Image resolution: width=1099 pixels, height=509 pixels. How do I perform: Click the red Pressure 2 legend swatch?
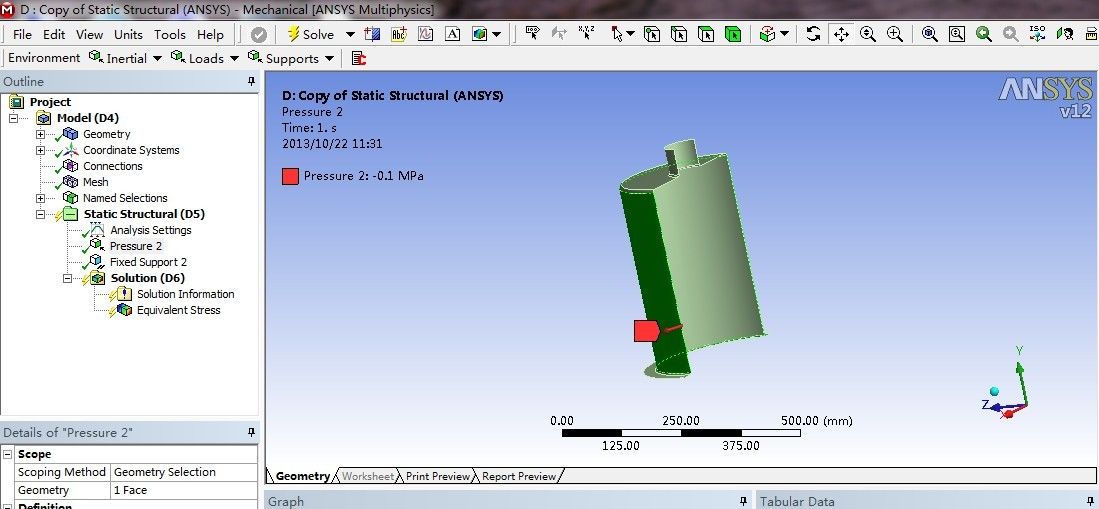[290, 176]
